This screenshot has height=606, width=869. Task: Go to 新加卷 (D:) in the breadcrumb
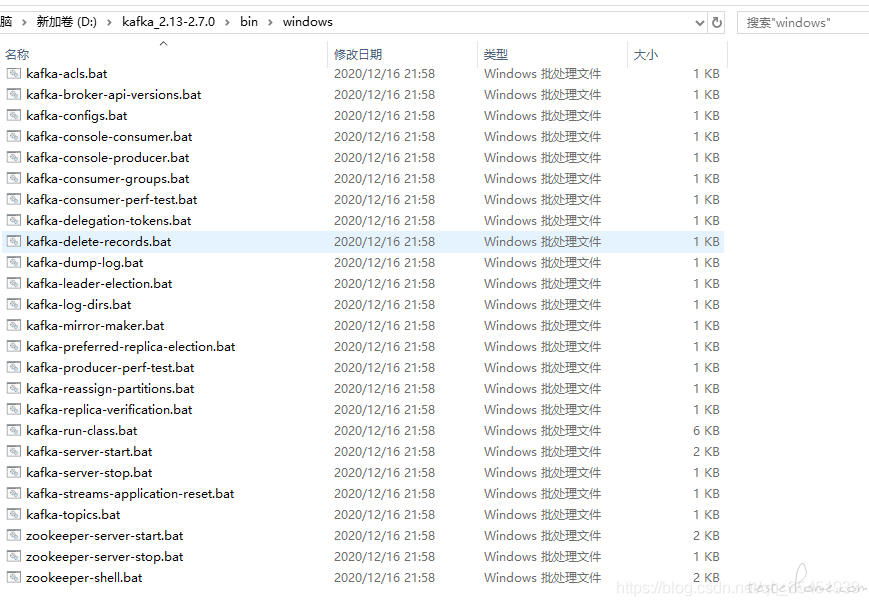tap(67, 22)
